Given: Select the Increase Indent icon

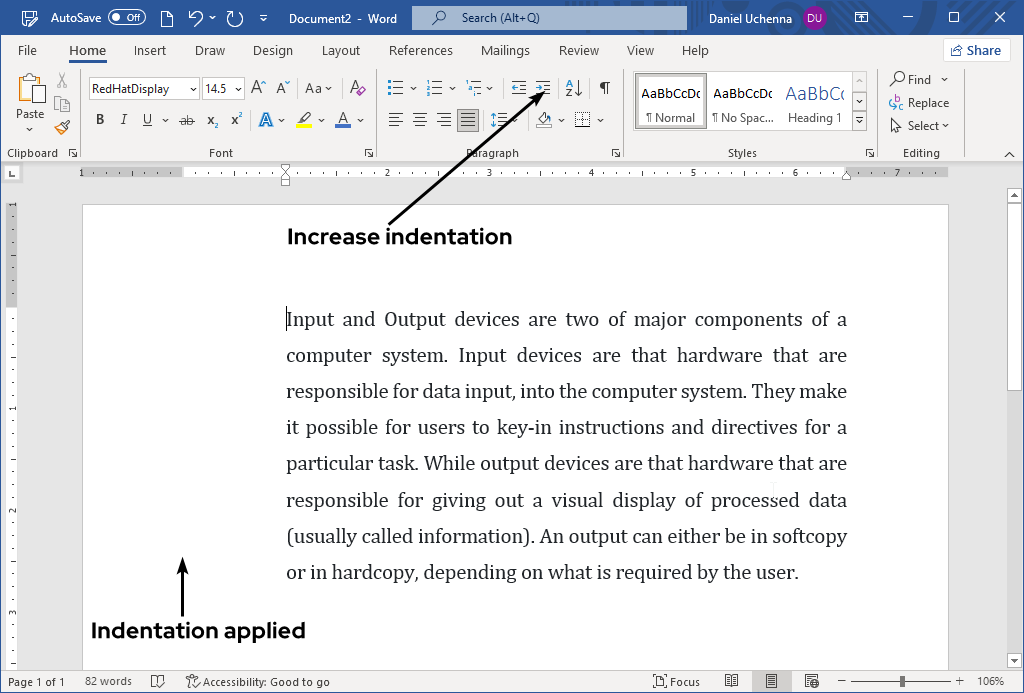Looking at the screenshot, I should [542, 86].
